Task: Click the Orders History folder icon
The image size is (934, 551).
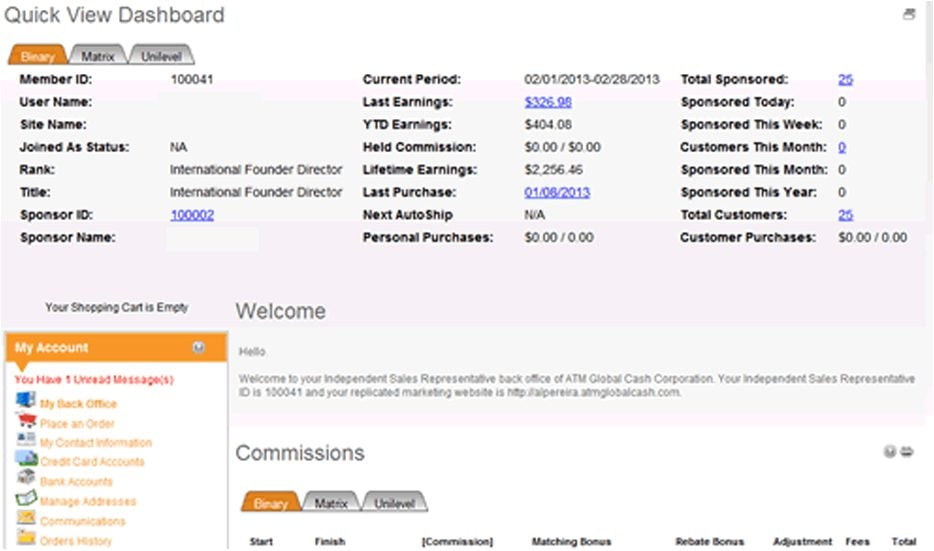Action: click(26, 537)
